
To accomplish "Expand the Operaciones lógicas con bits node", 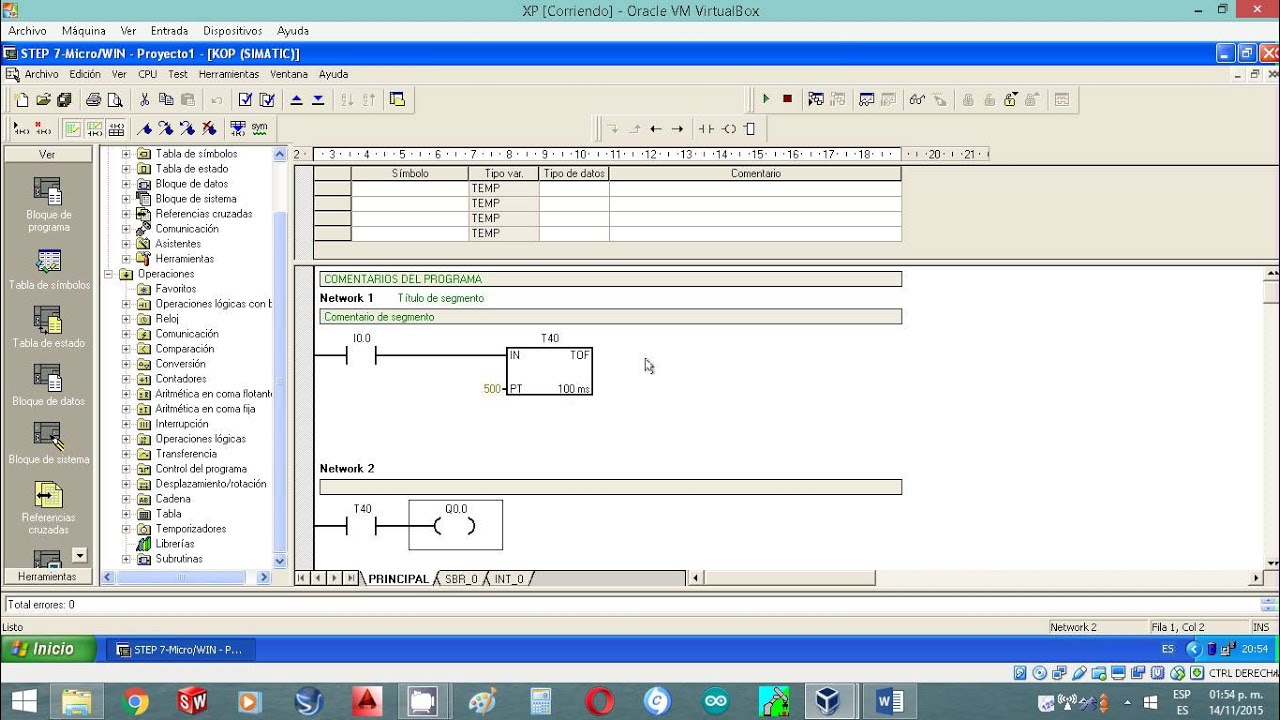I will click(x=126, y=304).
